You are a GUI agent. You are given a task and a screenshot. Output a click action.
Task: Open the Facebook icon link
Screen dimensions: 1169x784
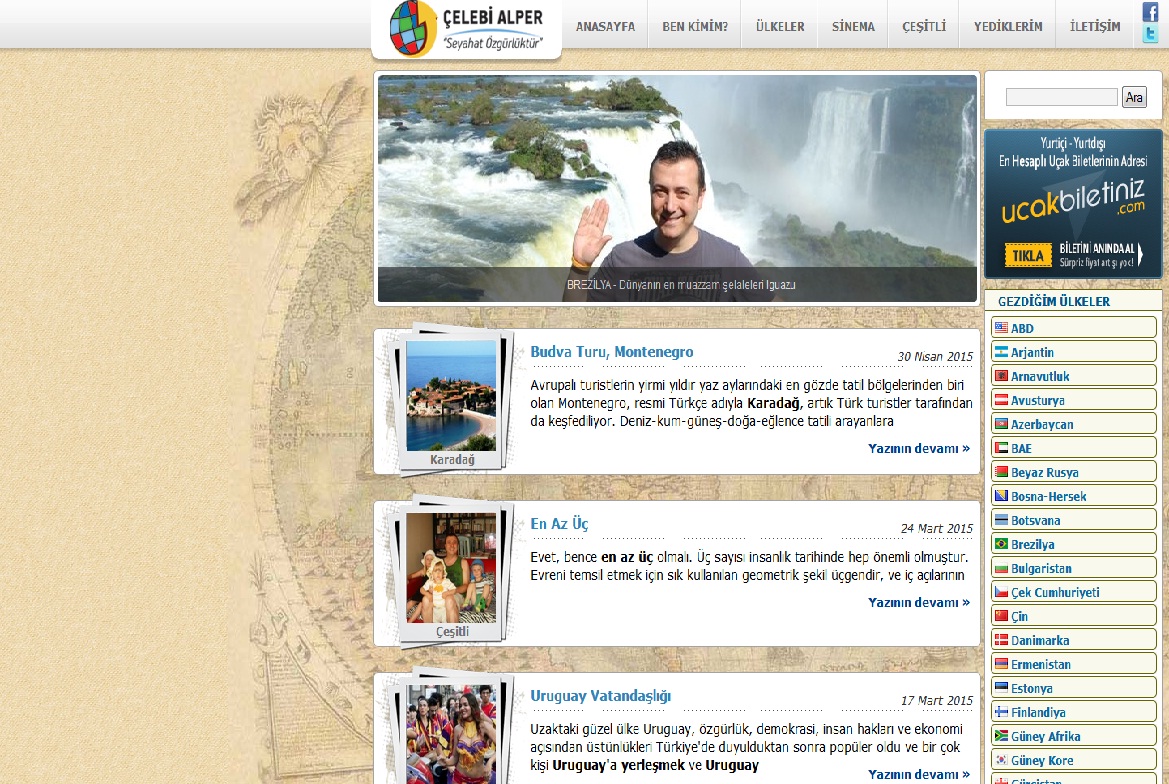point(1150,12)
